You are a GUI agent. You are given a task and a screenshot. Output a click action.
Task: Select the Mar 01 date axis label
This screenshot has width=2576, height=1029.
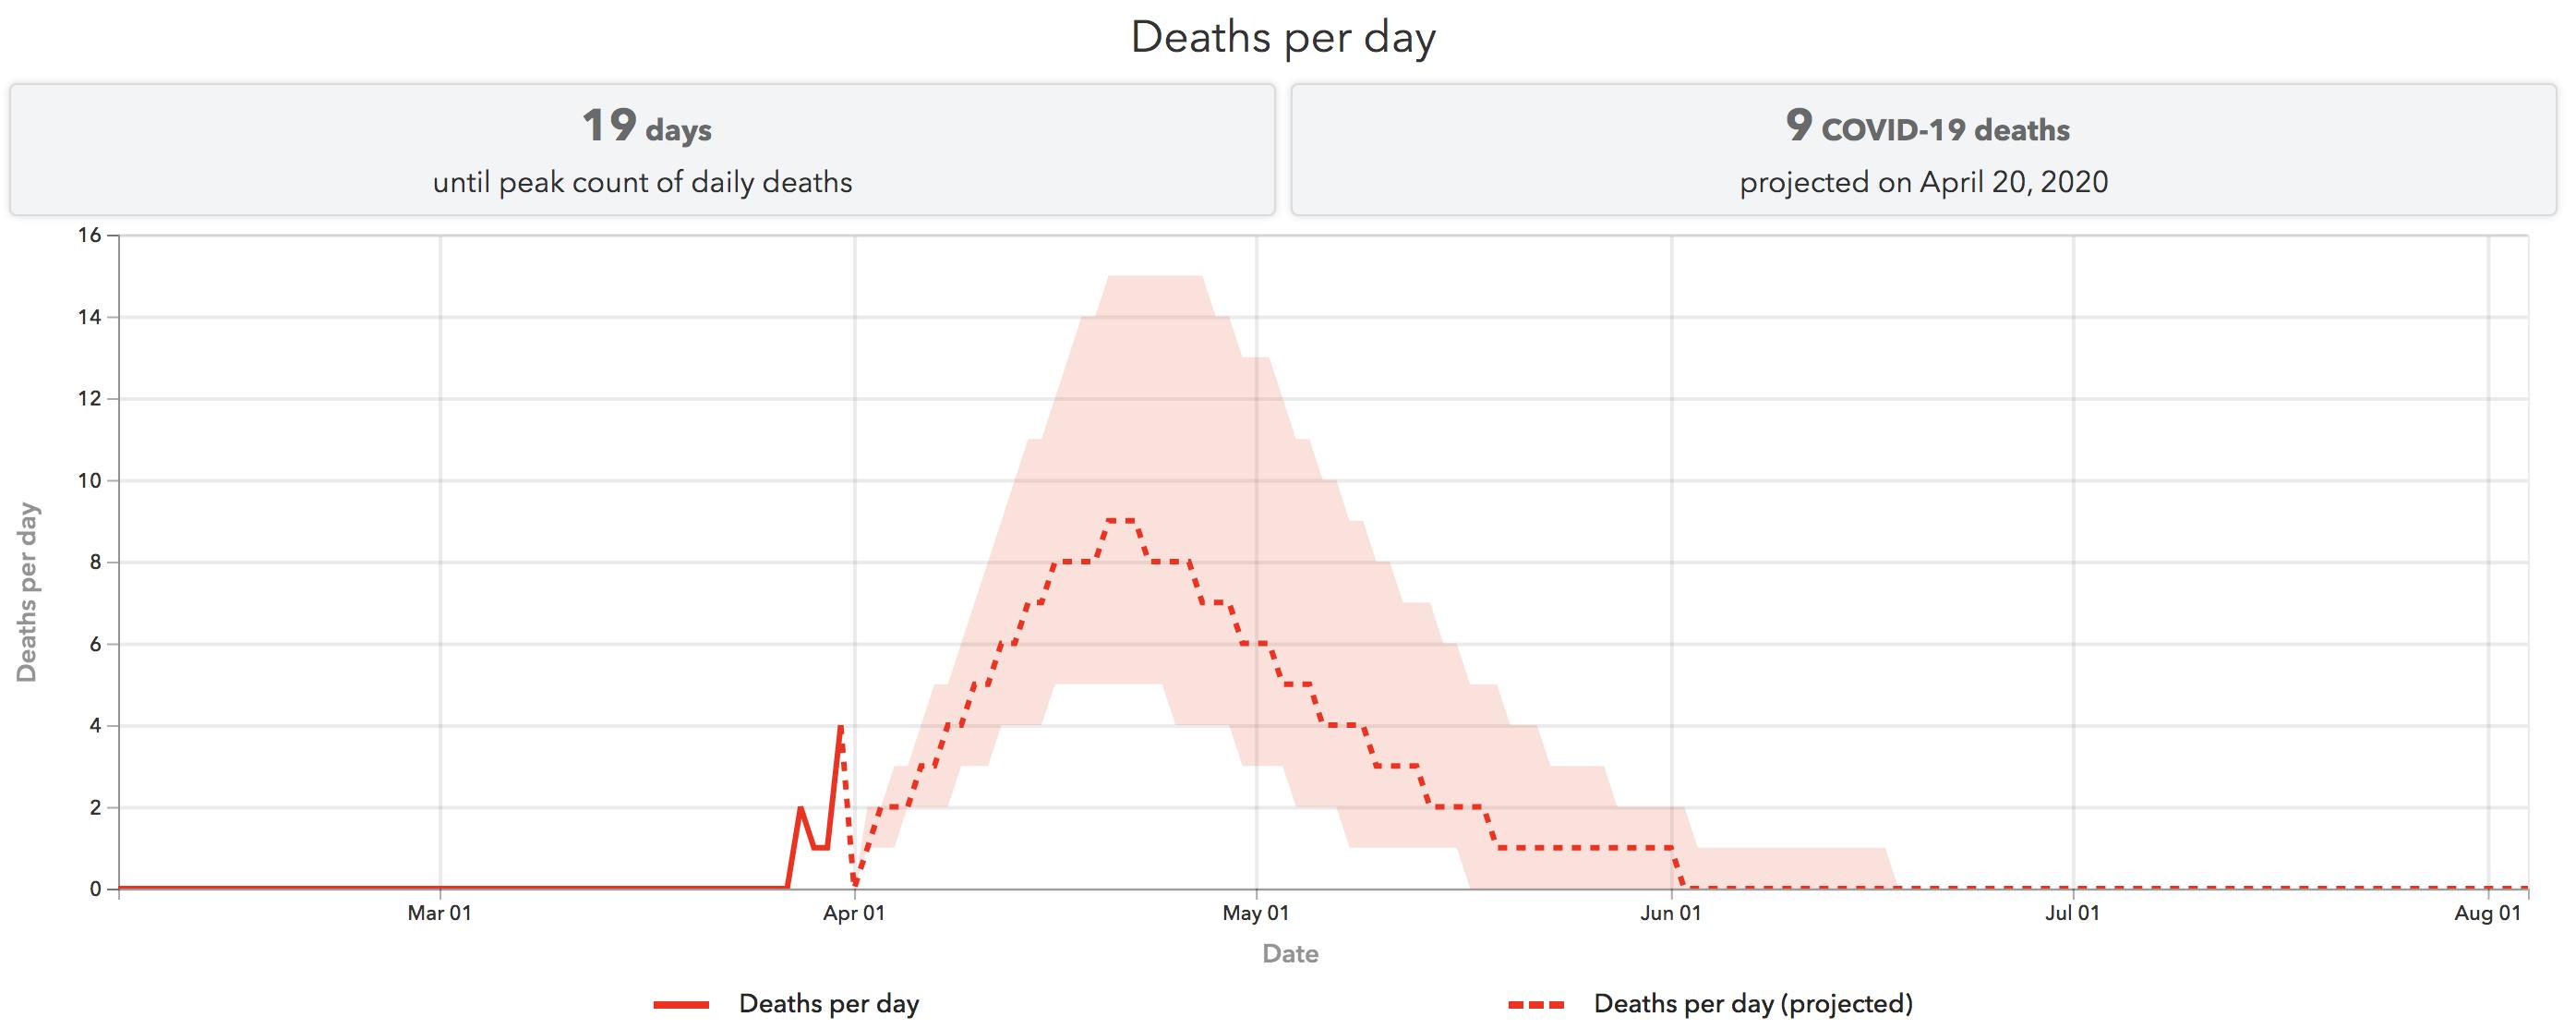[x=439, y=913]
